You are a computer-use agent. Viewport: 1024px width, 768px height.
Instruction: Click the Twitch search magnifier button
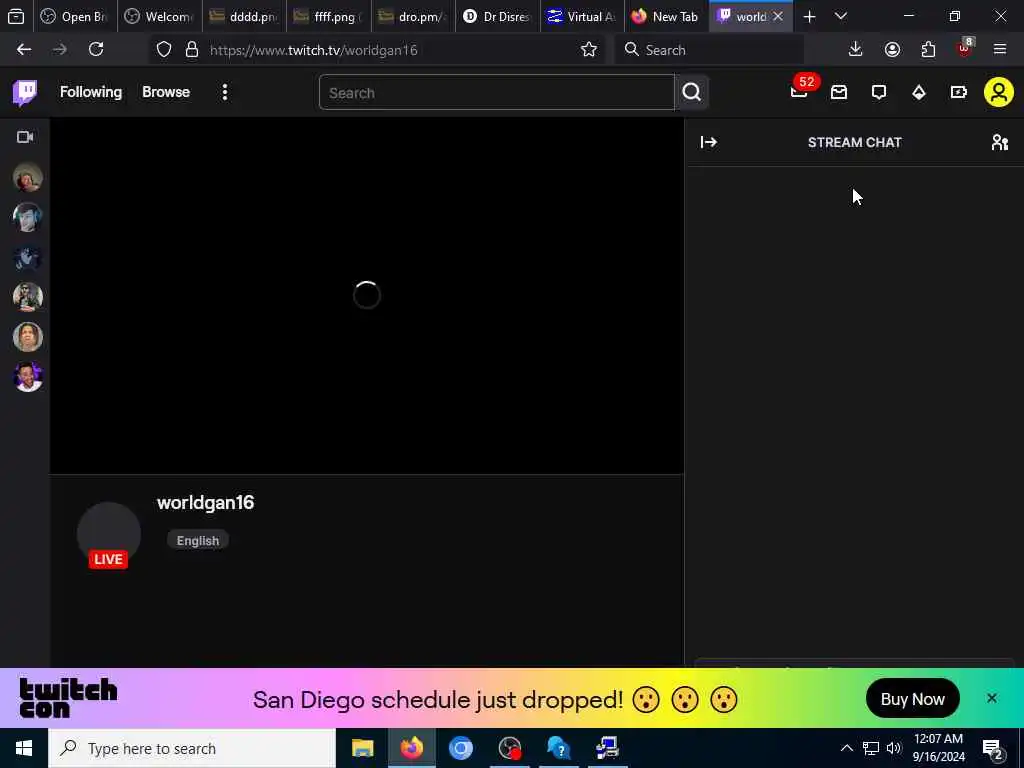[x=692, y=93]
